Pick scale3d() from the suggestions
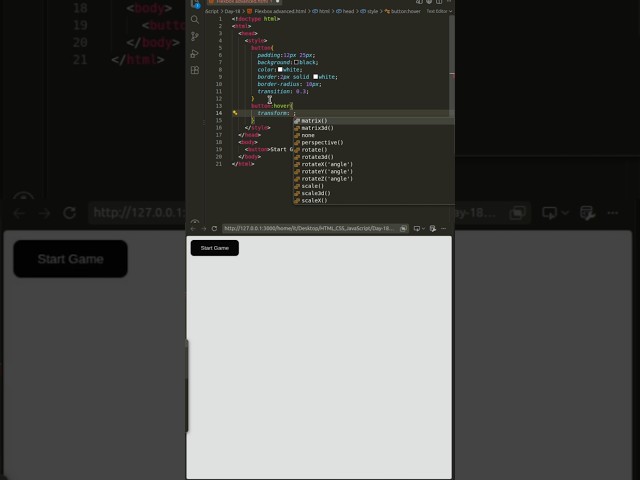Viewport: 640px width, 480px height. tap(374, 193)
